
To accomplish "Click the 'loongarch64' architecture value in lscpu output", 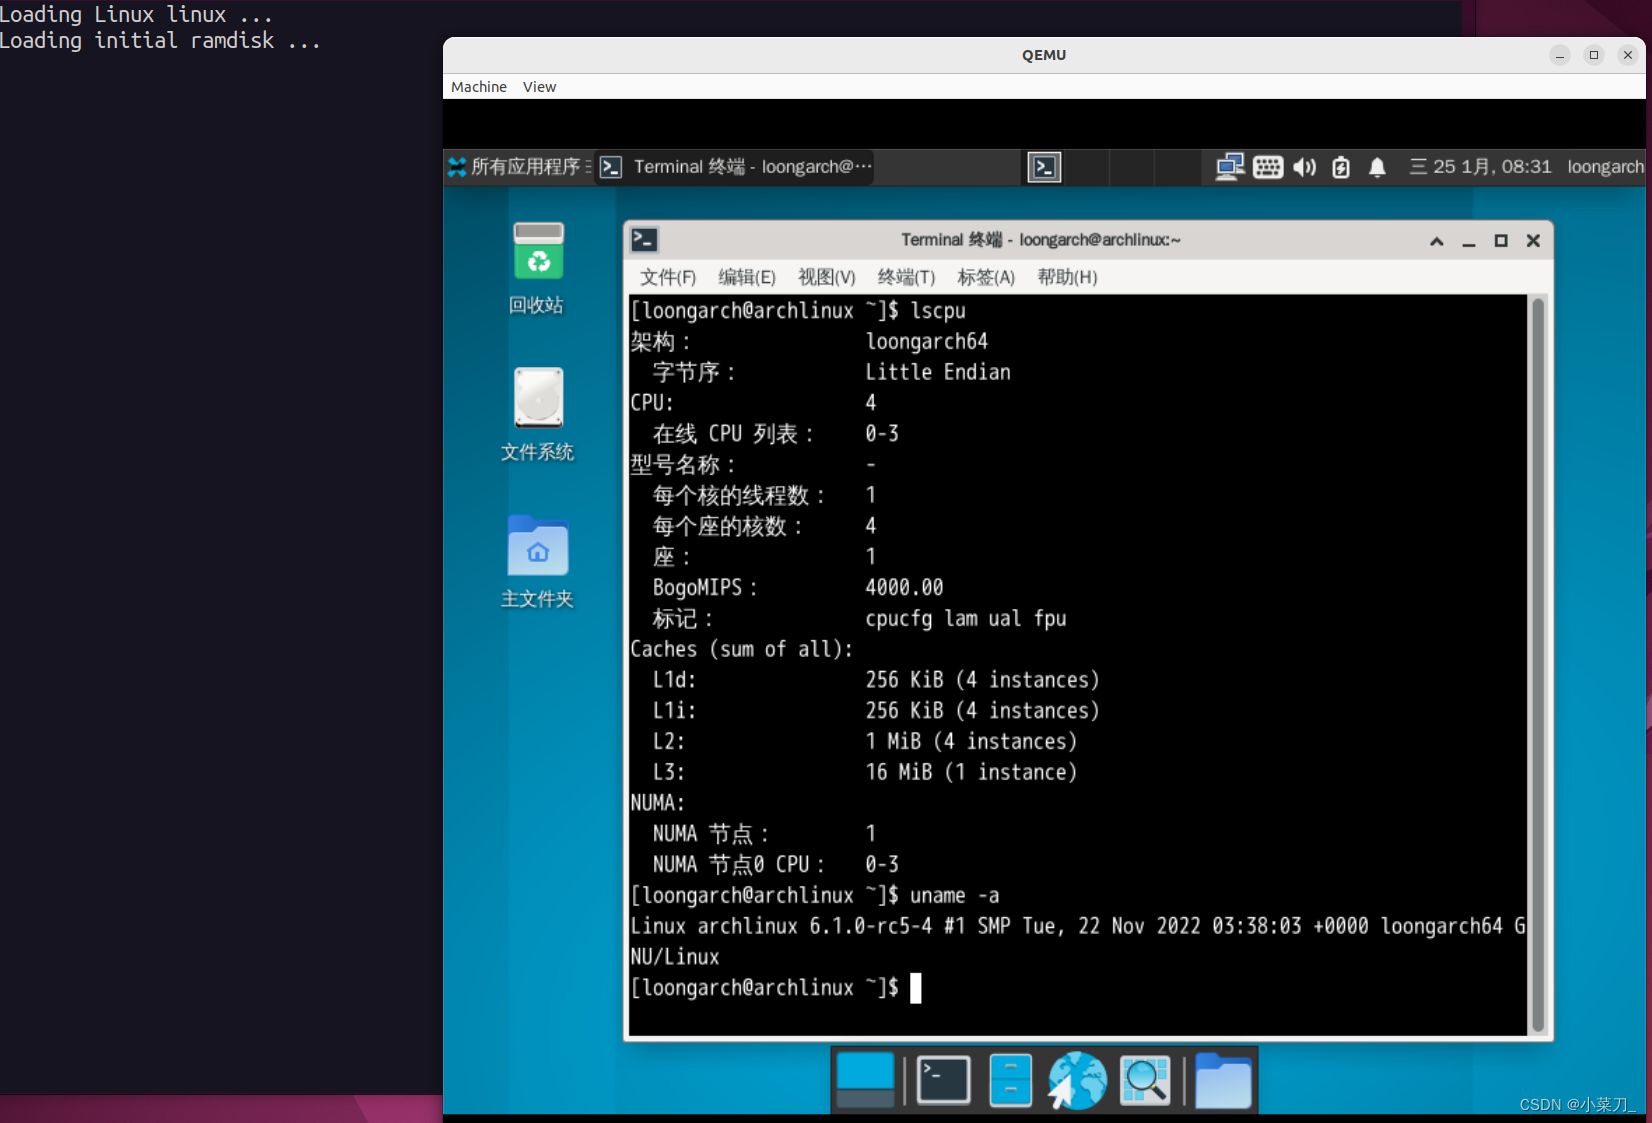I will click(x=927, y=341).
